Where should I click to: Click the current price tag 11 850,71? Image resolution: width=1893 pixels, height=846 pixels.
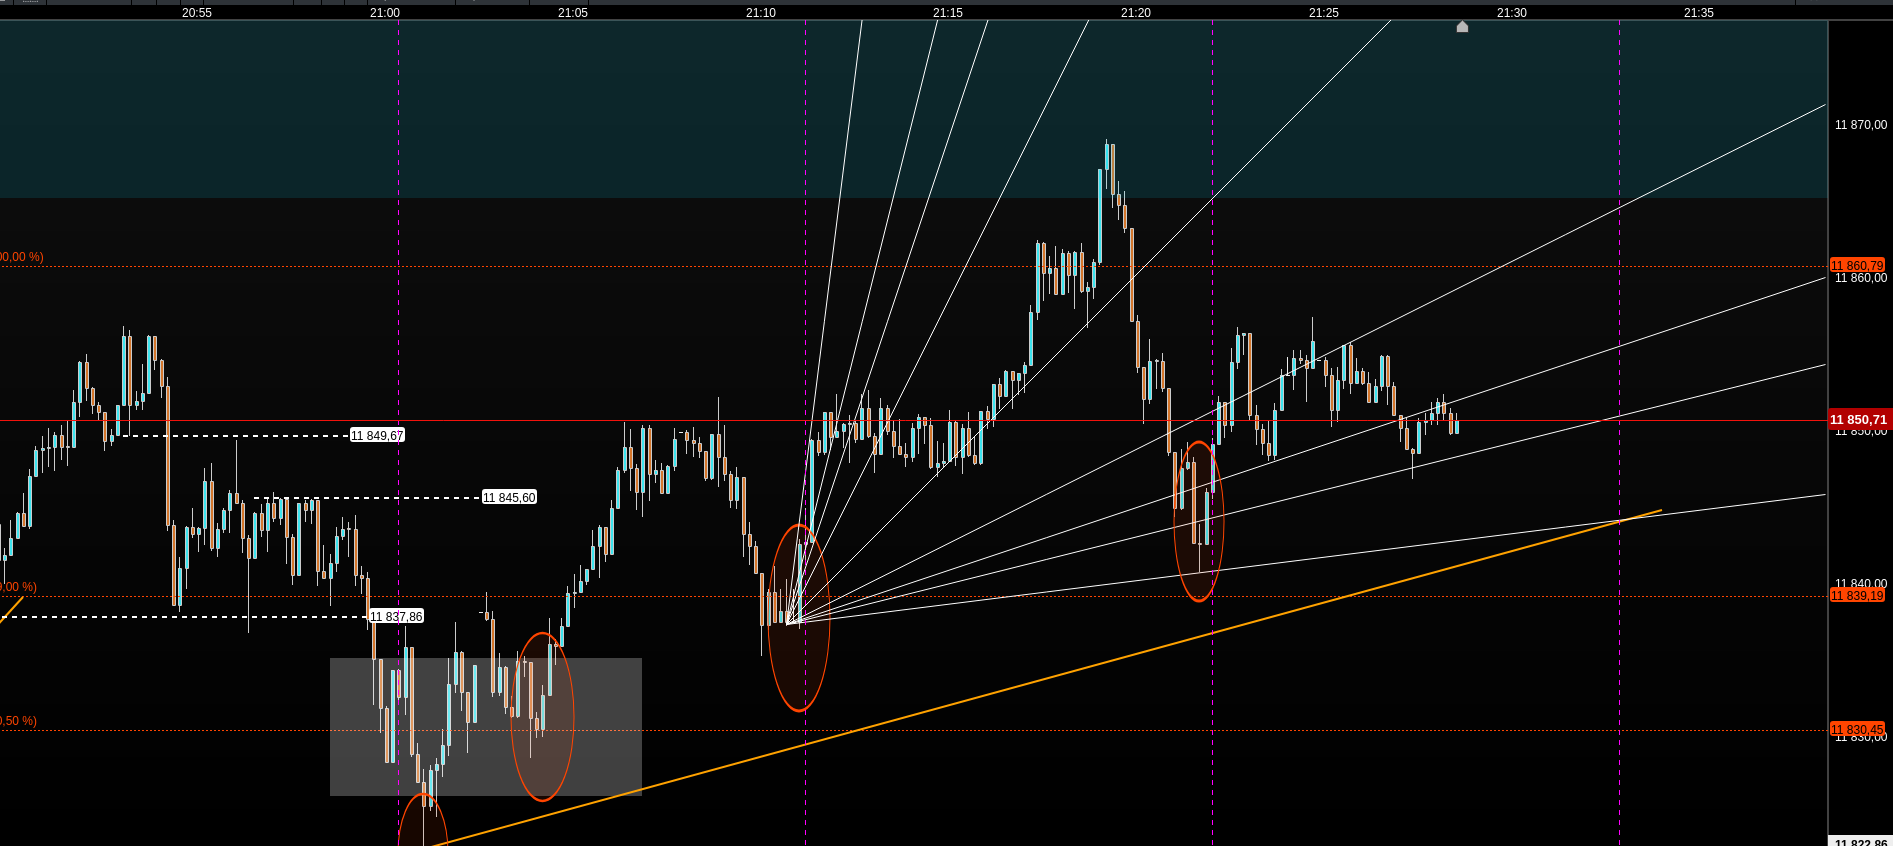[x=1859, y=420]
